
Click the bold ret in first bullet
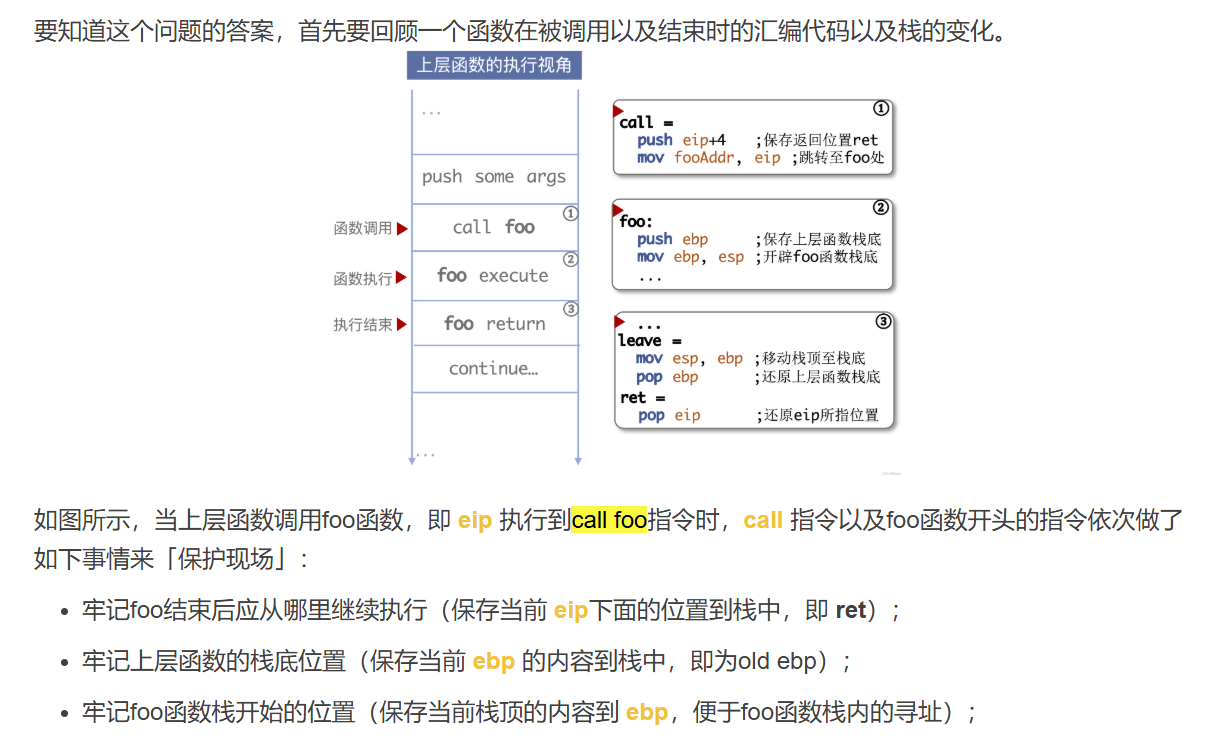[x=850, y=610]
